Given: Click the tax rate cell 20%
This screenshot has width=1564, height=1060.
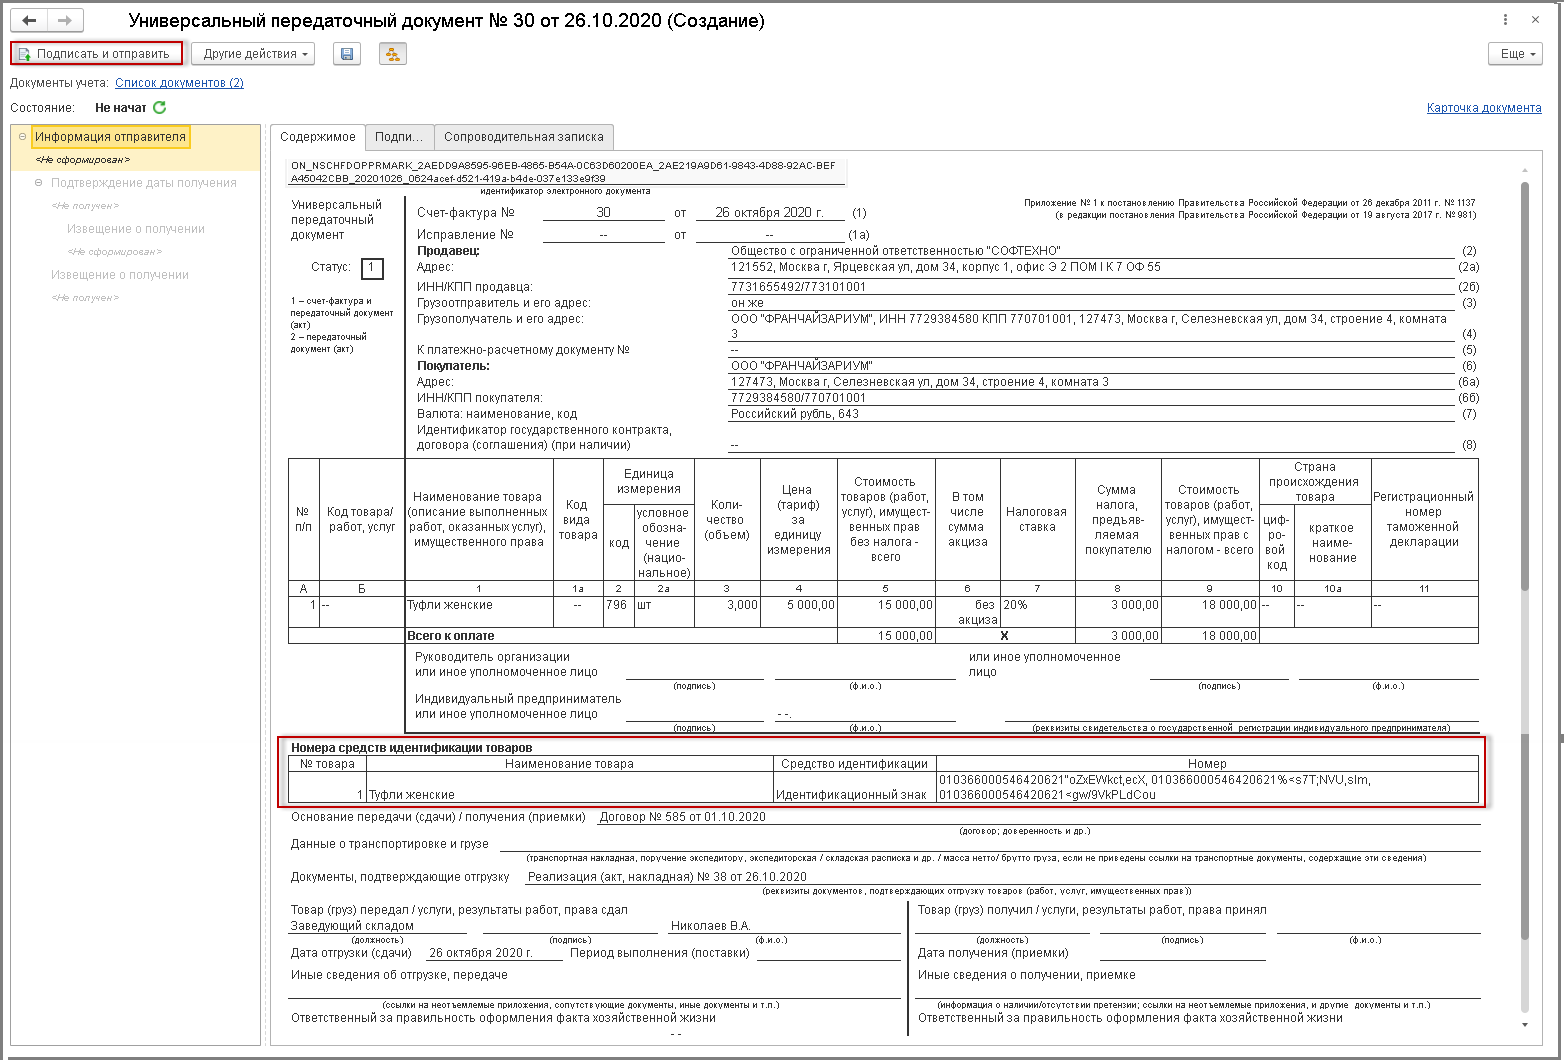Looking at the screenshot, I should pyautogui.click(x=1037, y=612).
